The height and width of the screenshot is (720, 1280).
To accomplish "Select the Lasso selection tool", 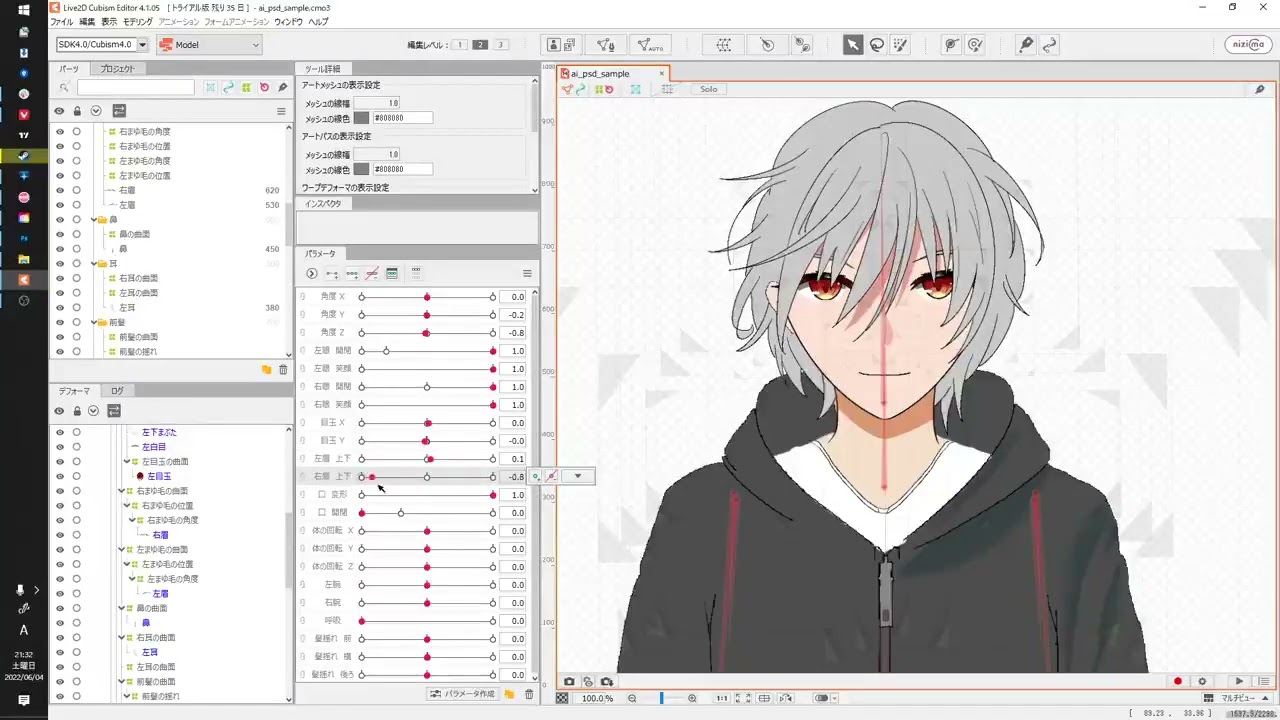I will (x=876, y=44).
